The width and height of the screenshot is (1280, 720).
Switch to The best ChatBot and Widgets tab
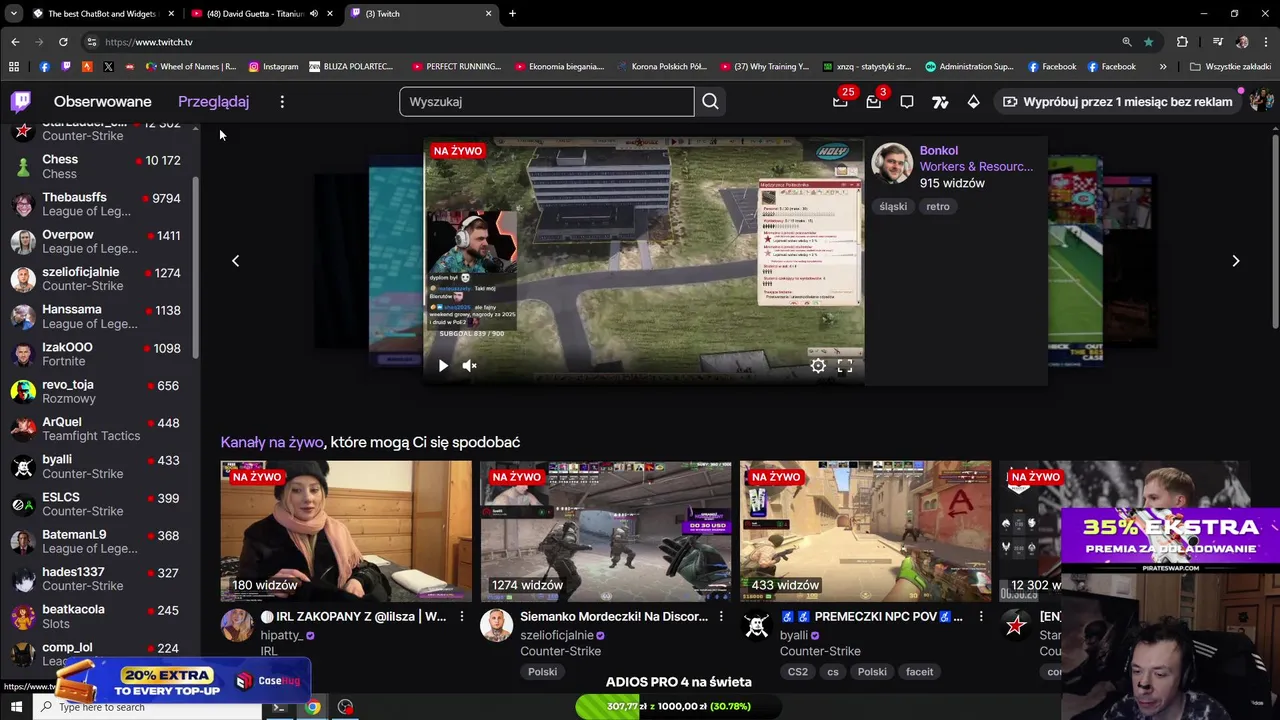(102, 14)
